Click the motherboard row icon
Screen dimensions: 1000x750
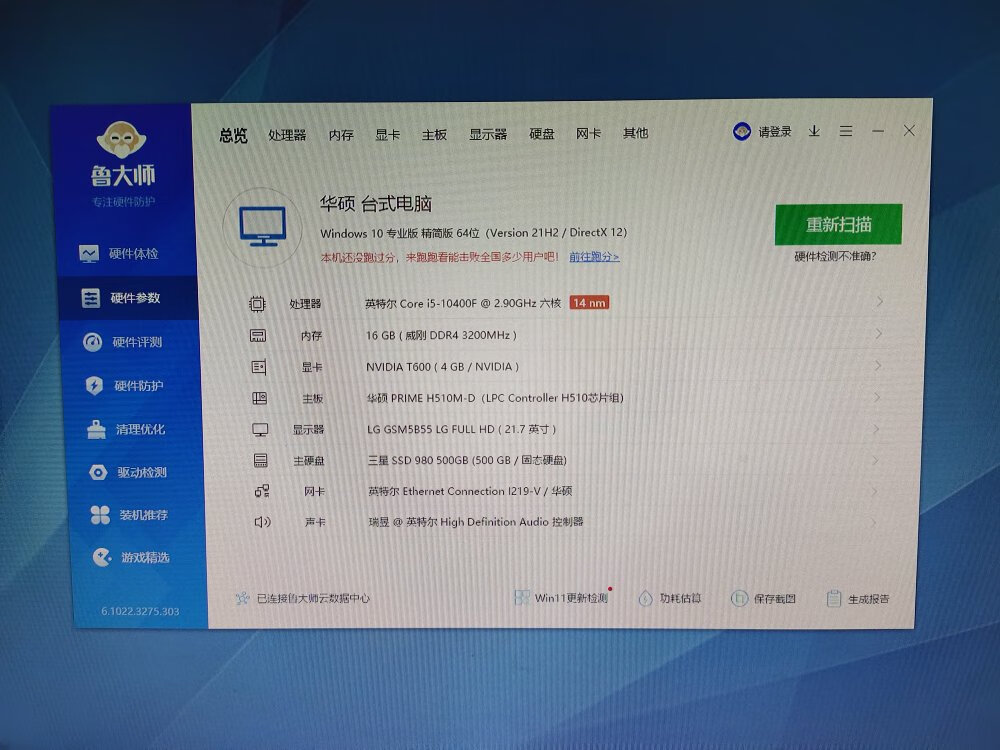click(260, 398)
